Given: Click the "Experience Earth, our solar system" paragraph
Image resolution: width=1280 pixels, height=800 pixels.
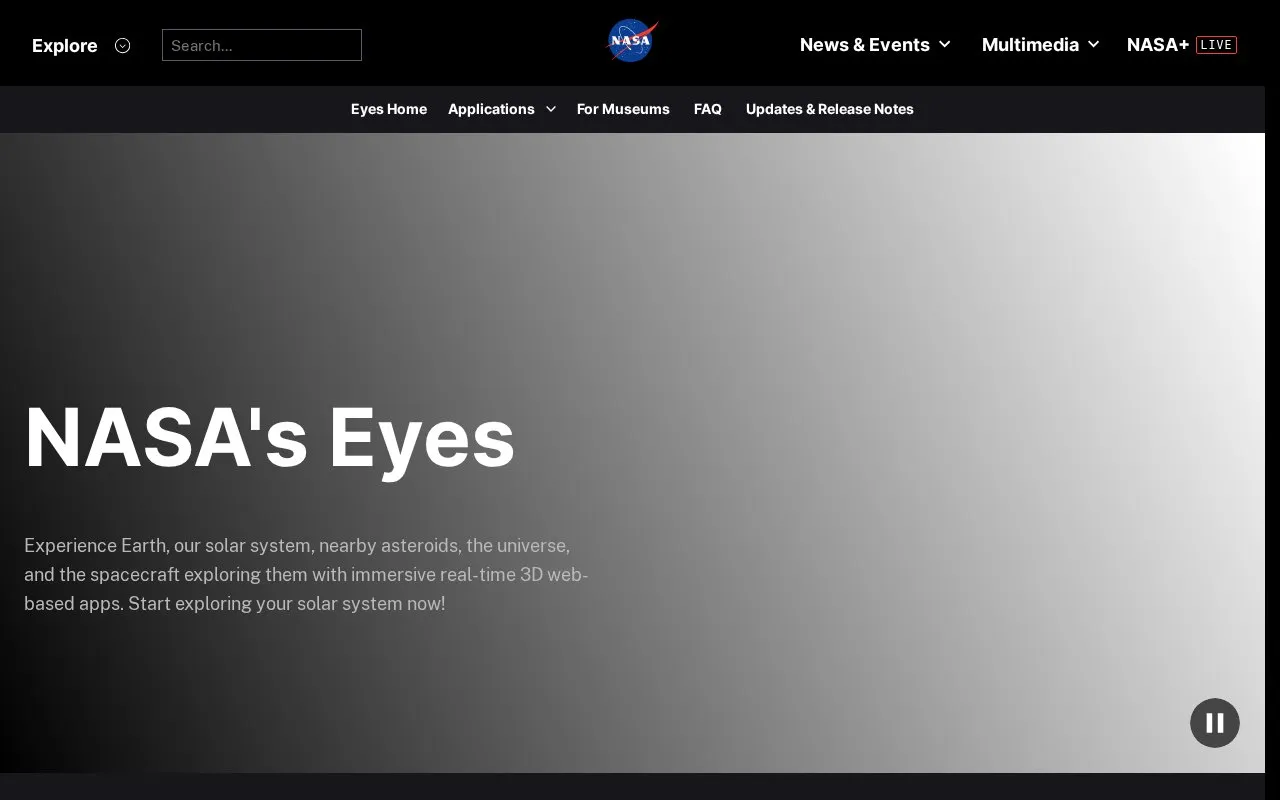Looking at the screenshot, I should point(306,574).
